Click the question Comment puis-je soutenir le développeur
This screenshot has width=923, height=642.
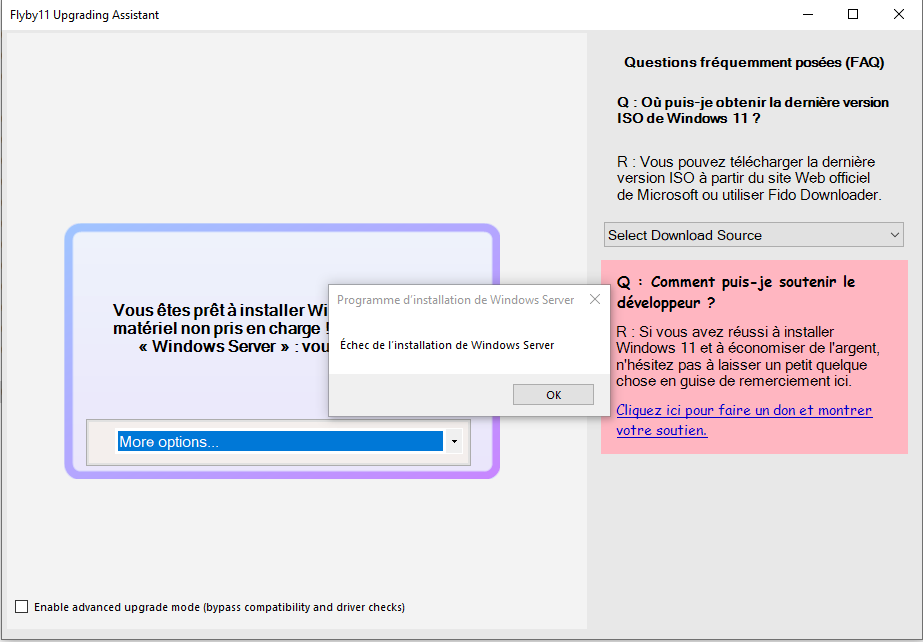click(736, 292)
